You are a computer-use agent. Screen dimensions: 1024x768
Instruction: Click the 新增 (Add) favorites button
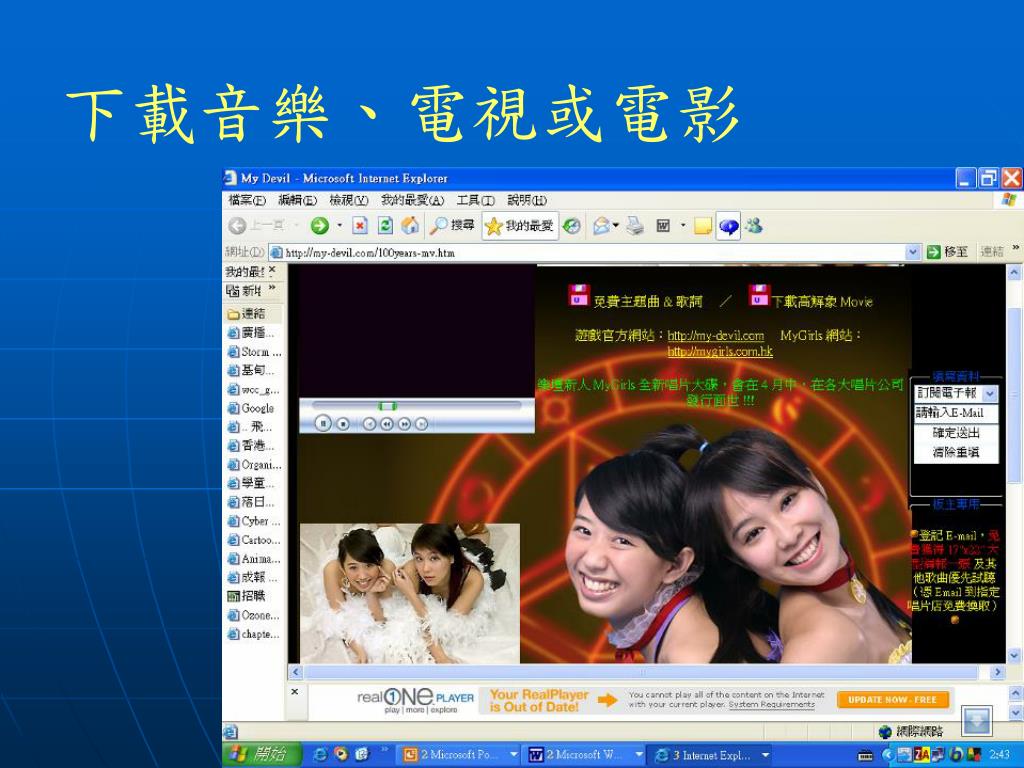[244, 290]
